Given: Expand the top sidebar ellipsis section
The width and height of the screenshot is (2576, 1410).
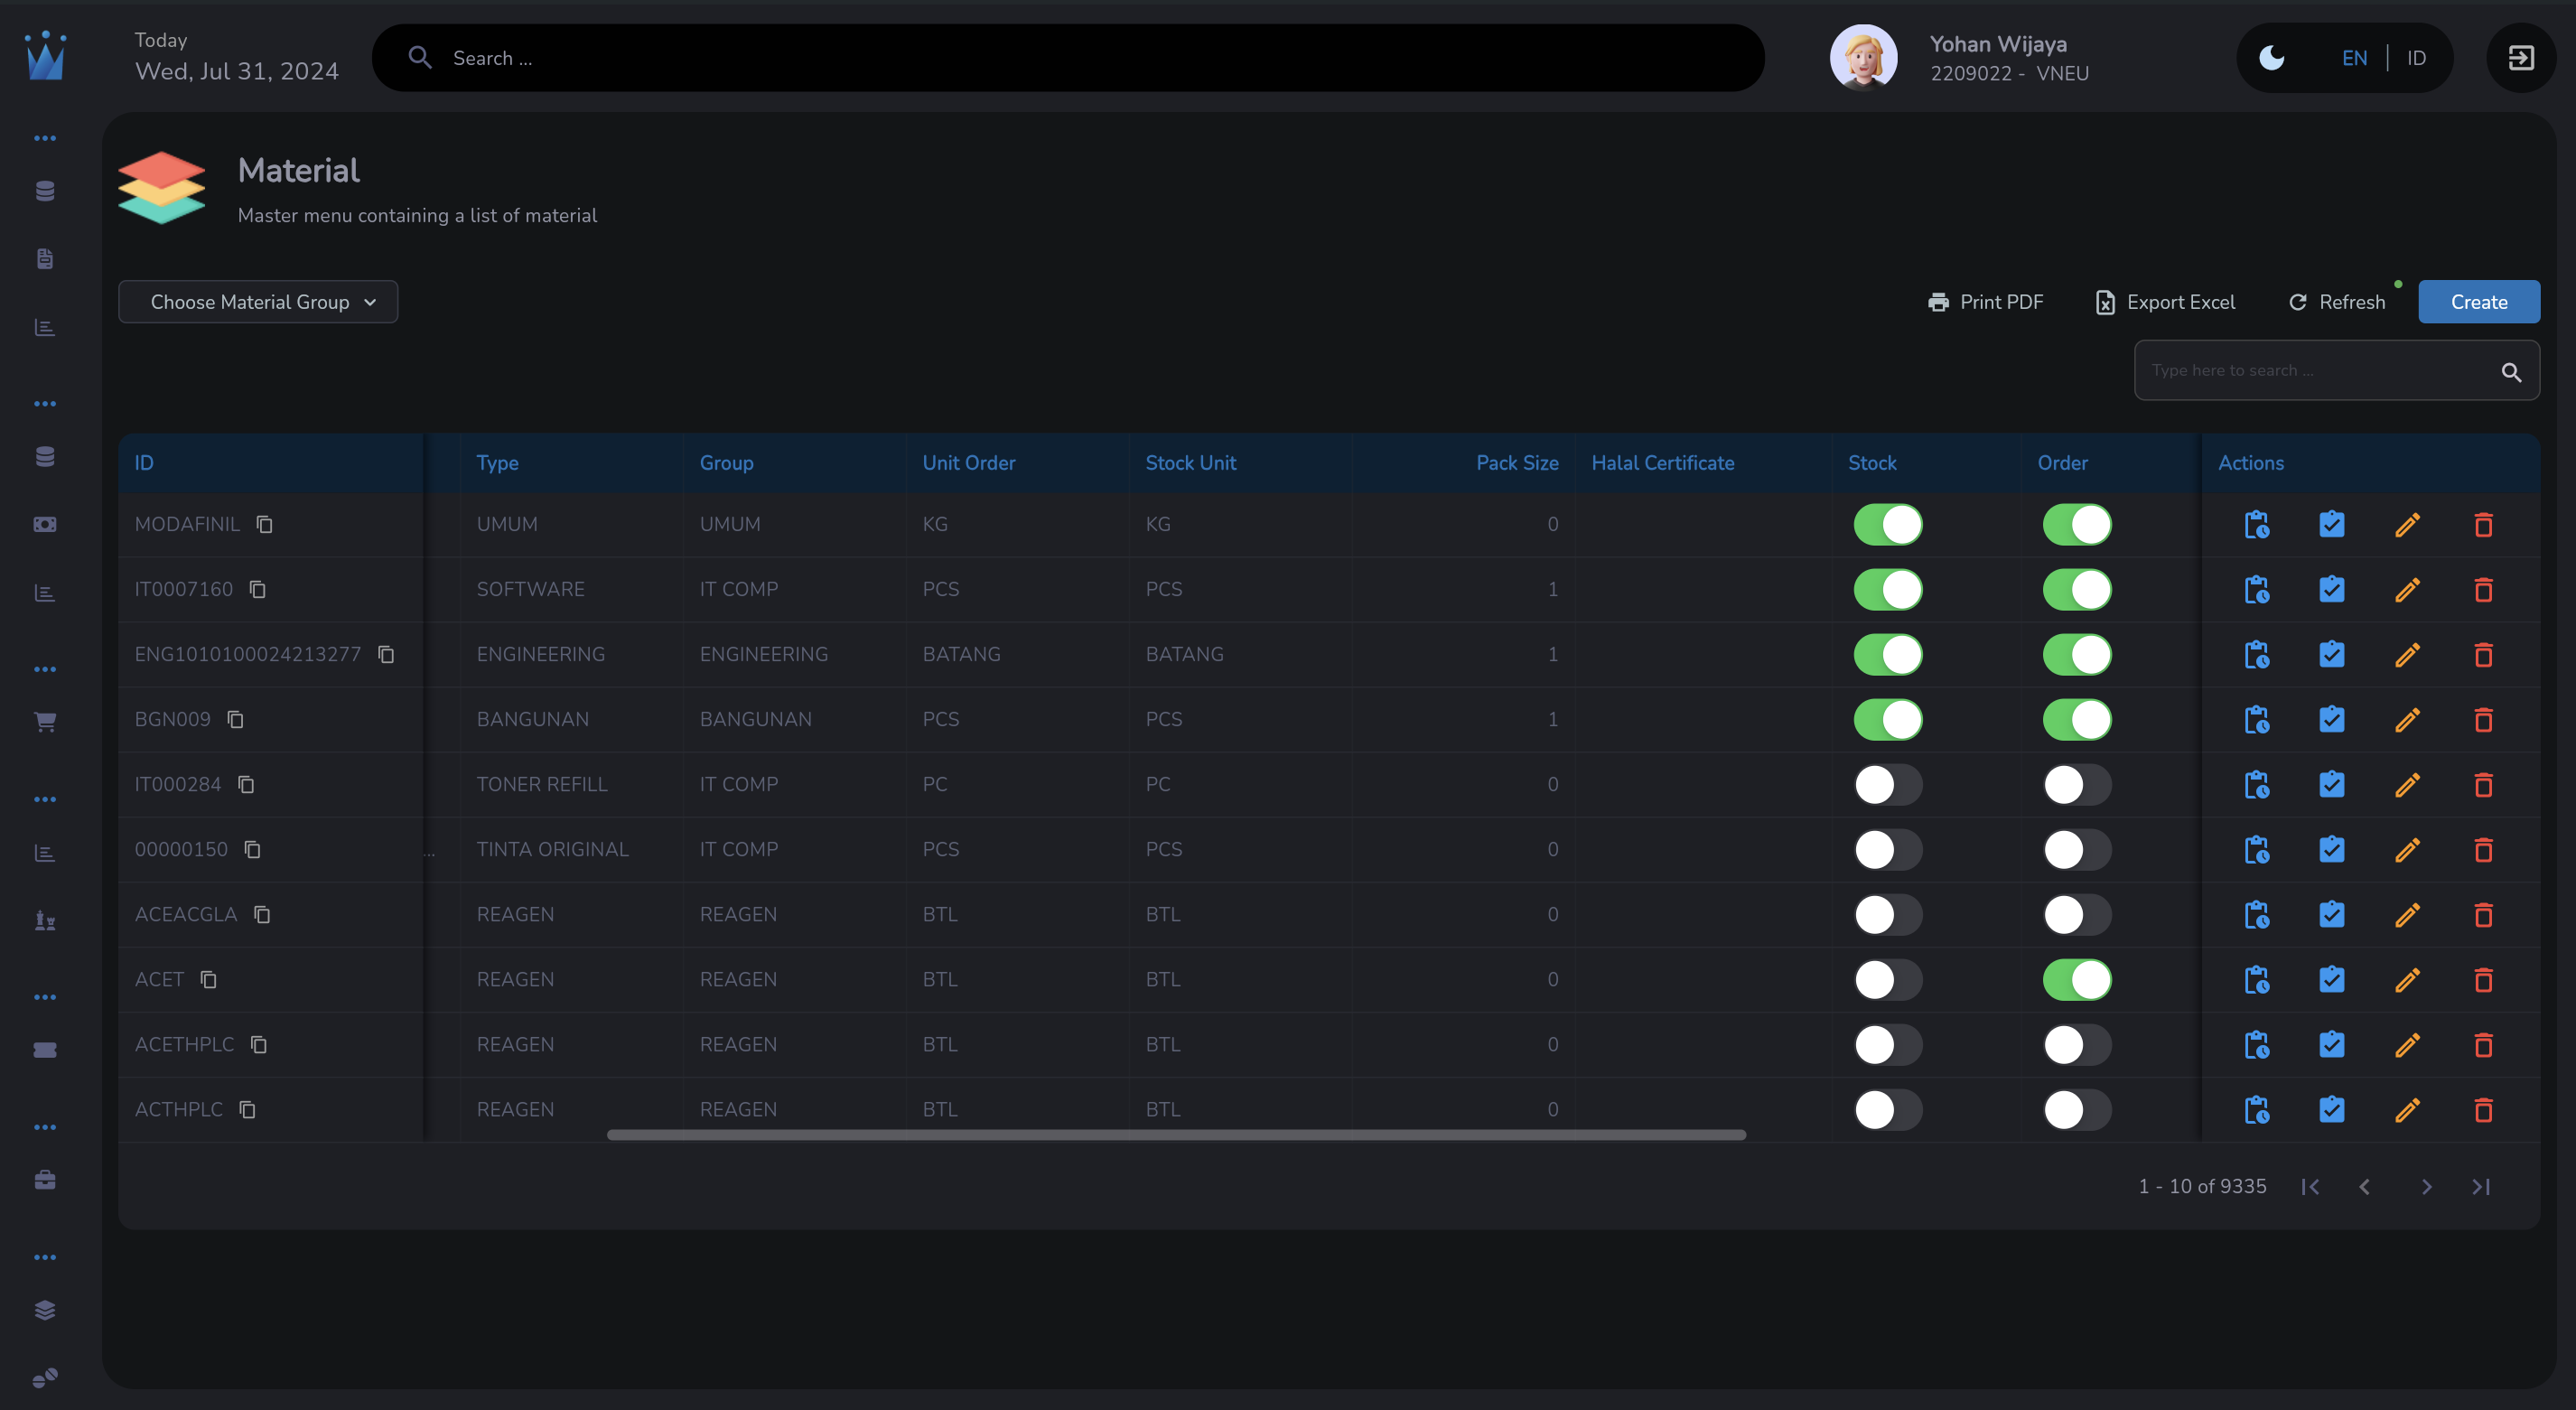Looking at the screenshot, I should tap(45, 138).
